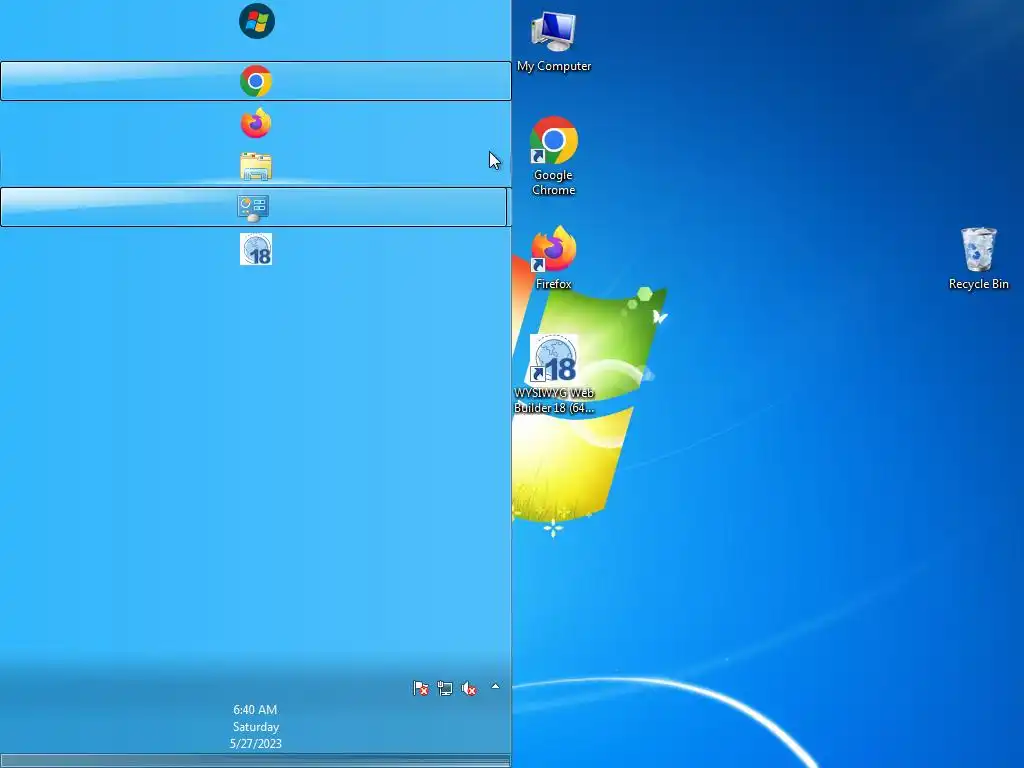The height and width of the screenshot is (768, 1024).
Task: Open Firefox from the taskbar
Action: coord(255,123)
